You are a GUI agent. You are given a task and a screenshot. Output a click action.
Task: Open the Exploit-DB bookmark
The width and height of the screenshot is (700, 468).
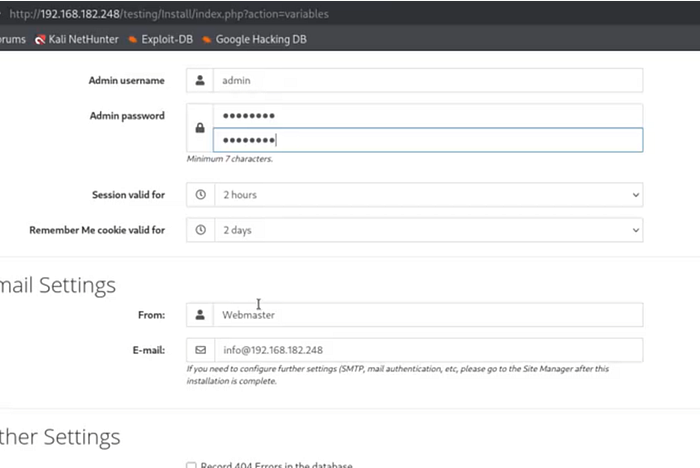[161, 40]
